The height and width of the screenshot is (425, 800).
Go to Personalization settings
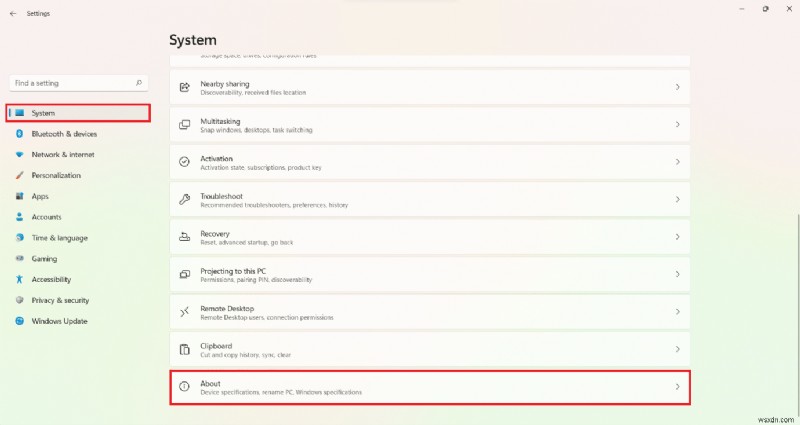point(56,176)
